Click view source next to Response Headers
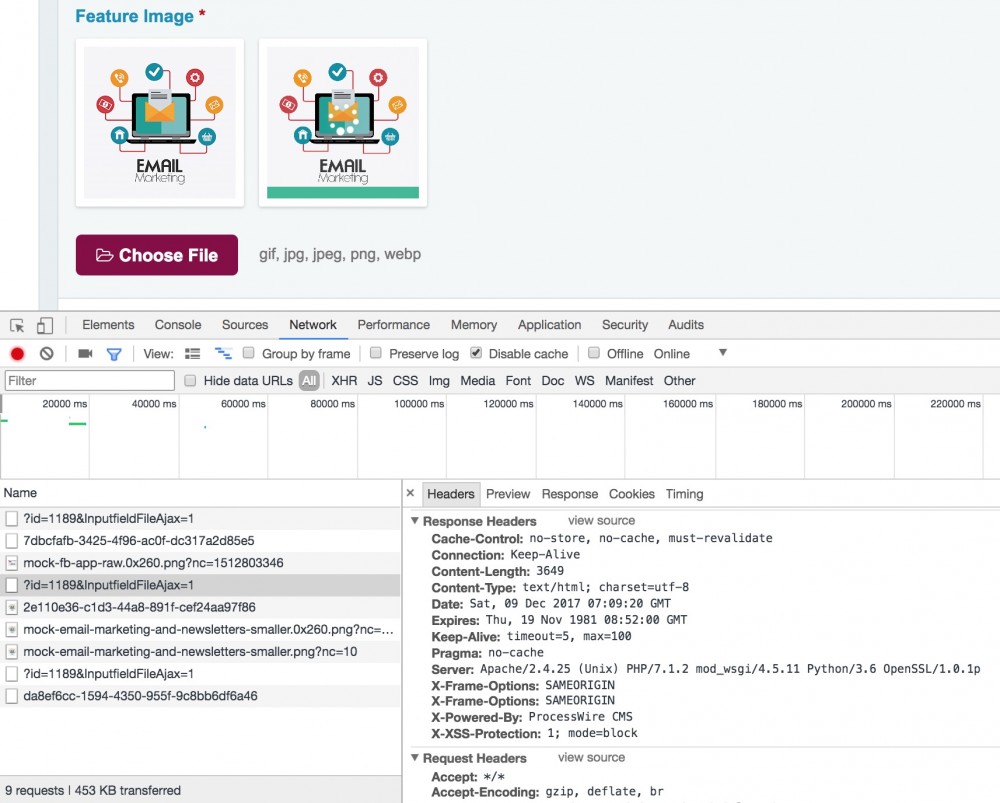The width and height of the screenshot is (1000, 803). 601,521
